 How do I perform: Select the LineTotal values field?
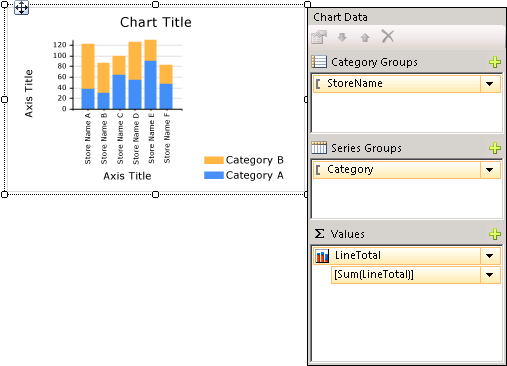(407, 256)
